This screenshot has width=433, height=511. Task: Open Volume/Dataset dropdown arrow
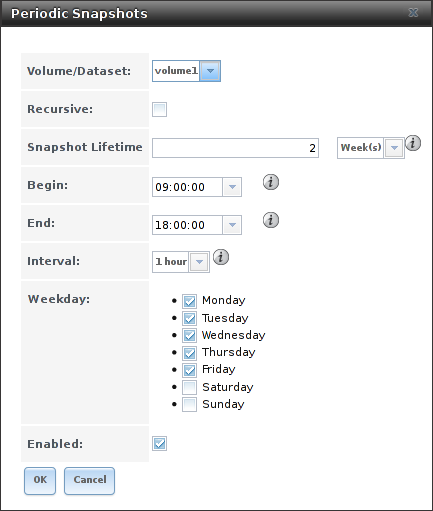point(210,71)
